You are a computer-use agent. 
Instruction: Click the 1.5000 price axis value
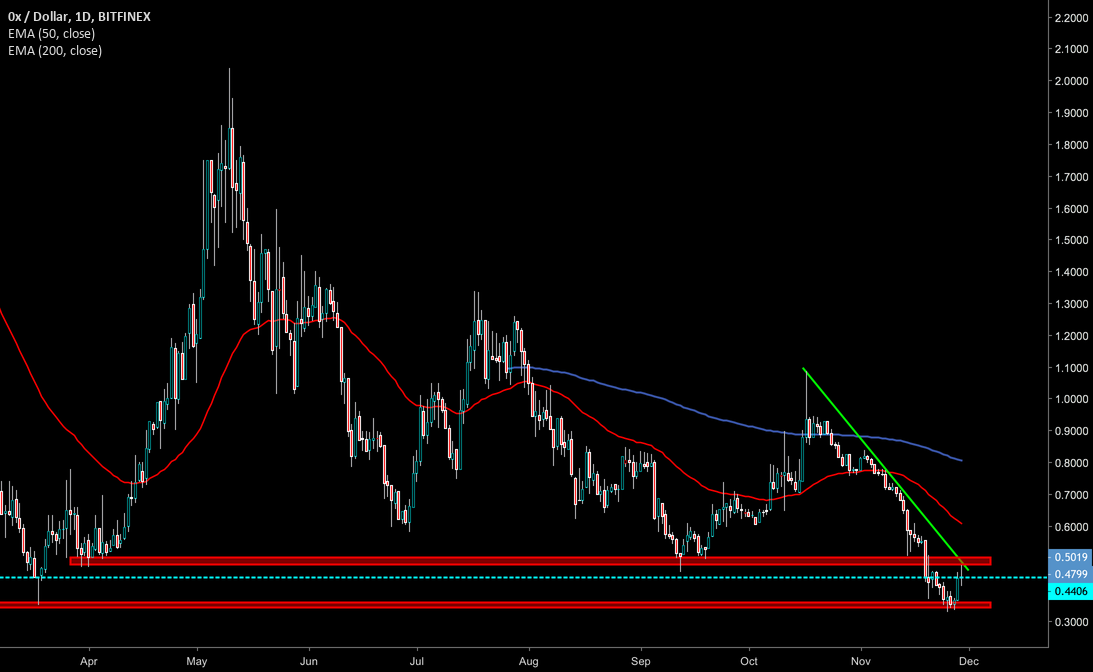(1071, 240)
